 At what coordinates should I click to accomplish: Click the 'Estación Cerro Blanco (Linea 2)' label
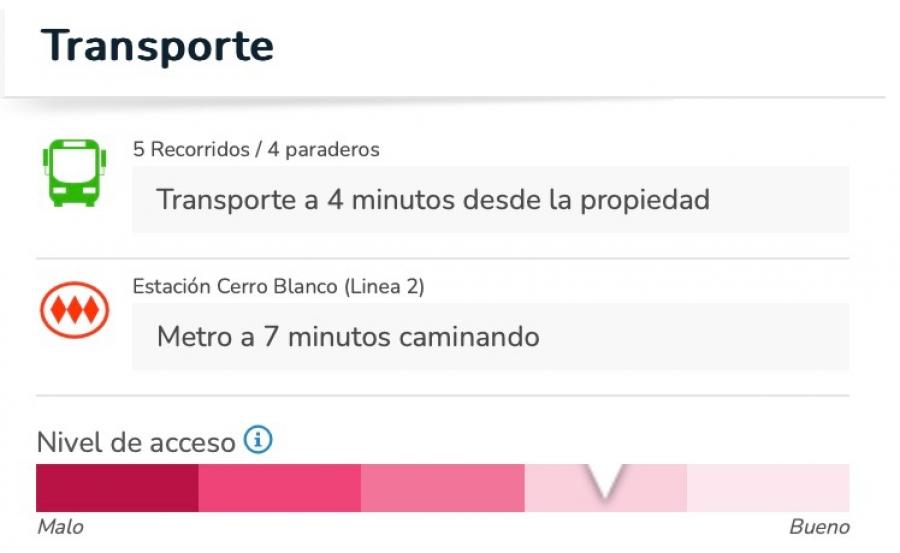278,286
